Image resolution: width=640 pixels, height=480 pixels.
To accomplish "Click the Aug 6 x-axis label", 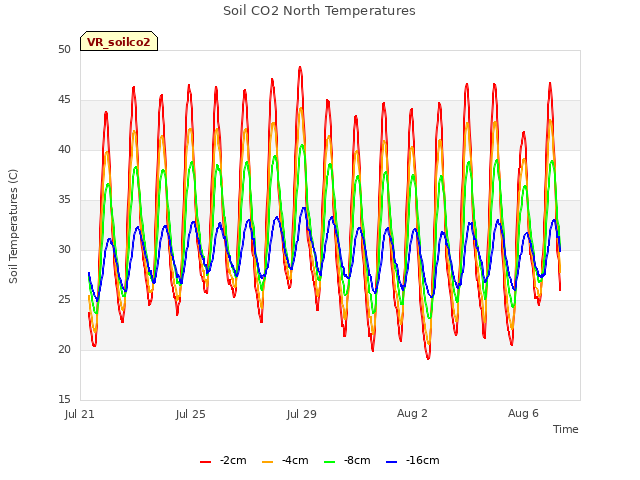I will pyautogui.click(x=523, y=413).
